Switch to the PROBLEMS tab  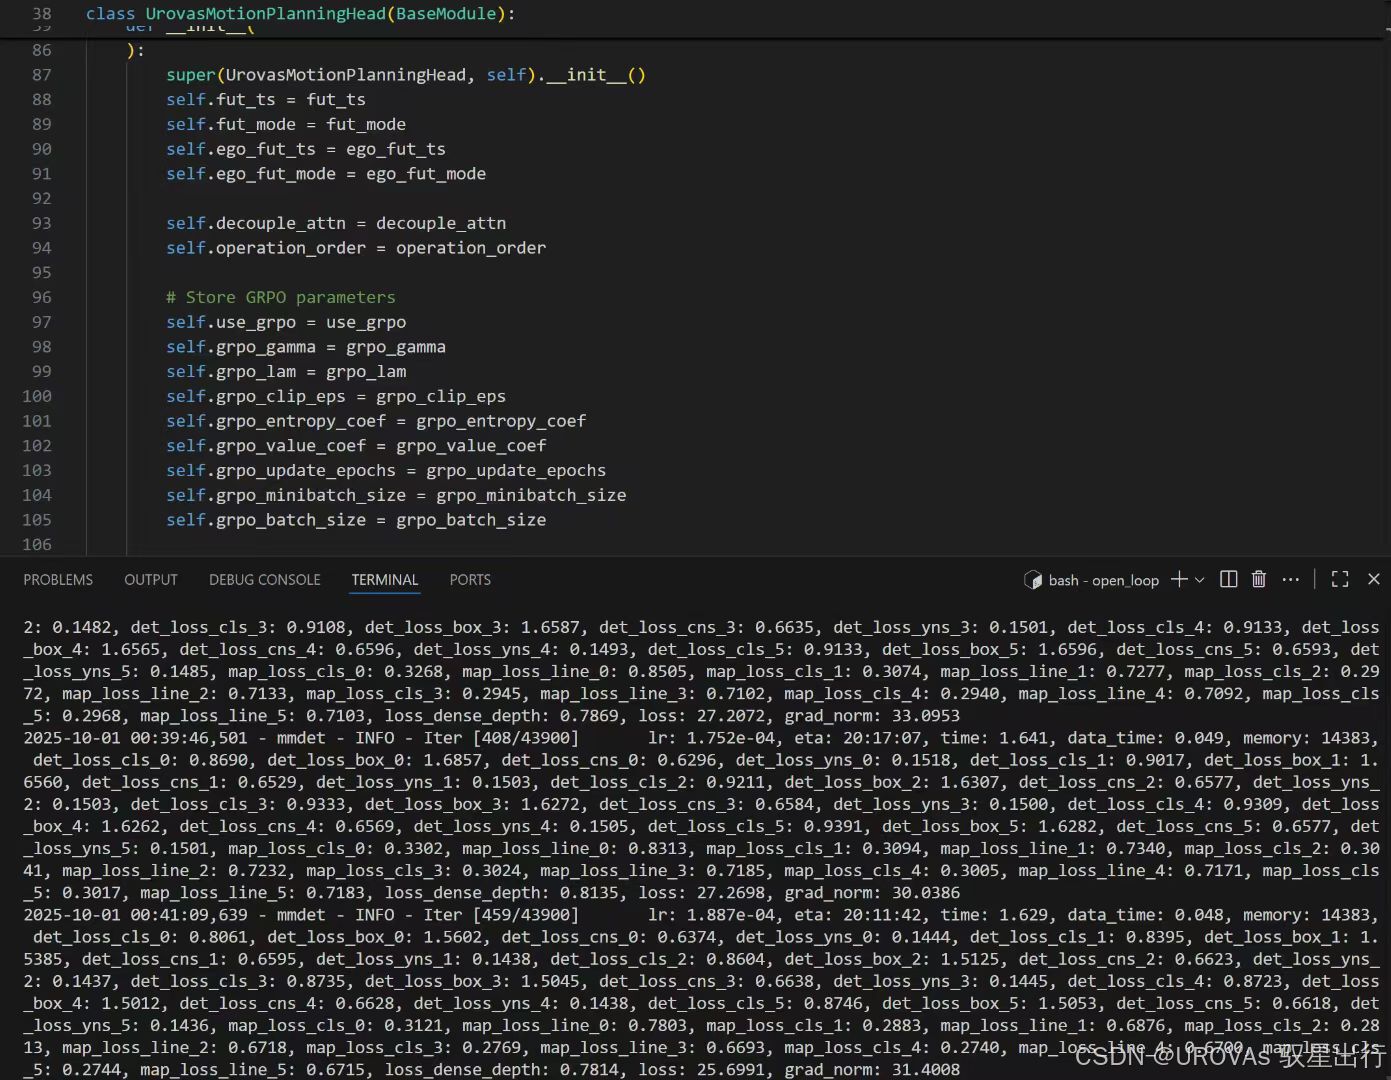click(x=58, y=580)
